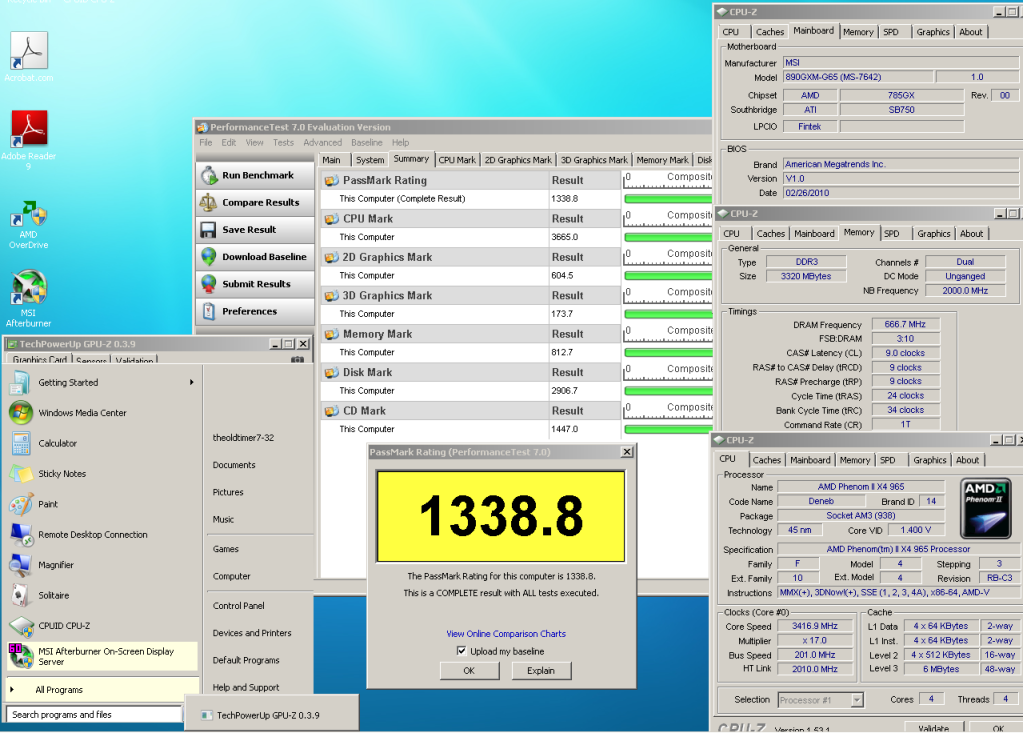Expand All Programs in Start menu

59,690
